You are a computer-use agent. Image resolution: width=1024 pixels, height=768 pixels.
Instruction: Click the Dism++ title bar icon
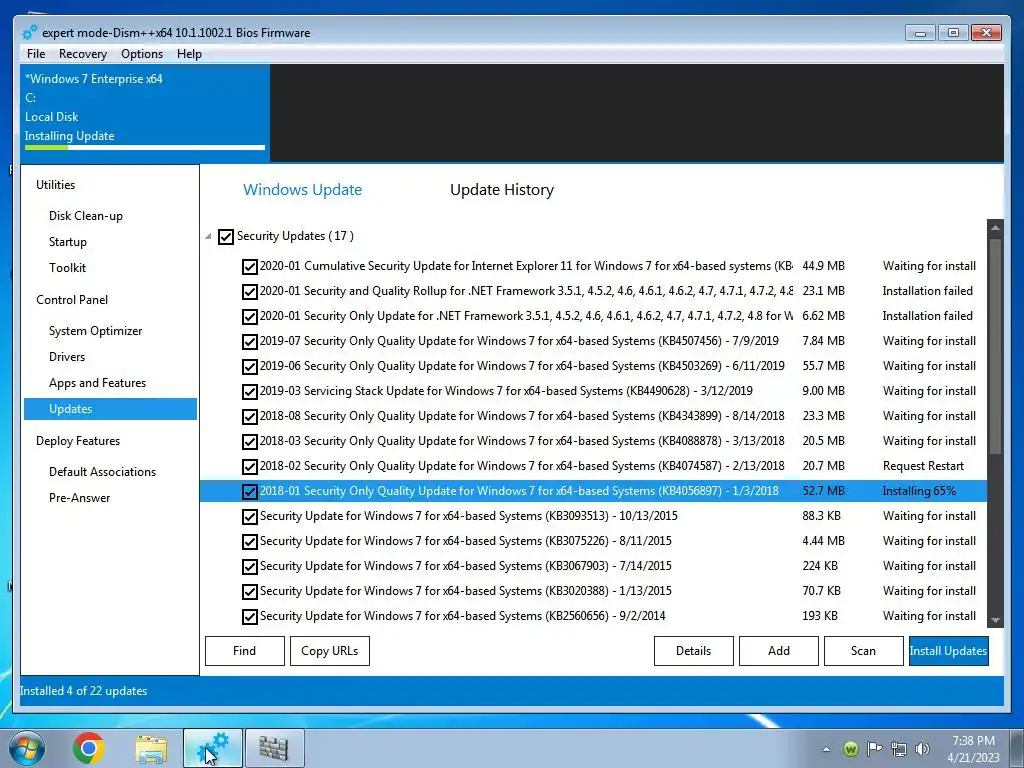tap(29, 32)
